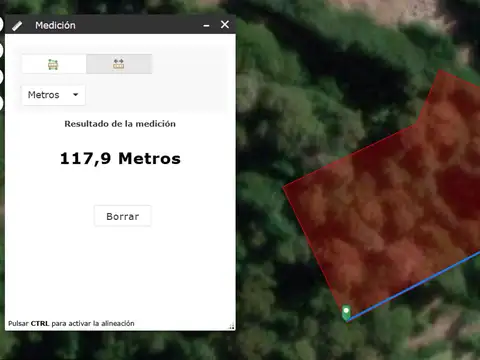Select the 117,9 Metros result text
This screenshot has width=480, height=360.
point(120,158)
